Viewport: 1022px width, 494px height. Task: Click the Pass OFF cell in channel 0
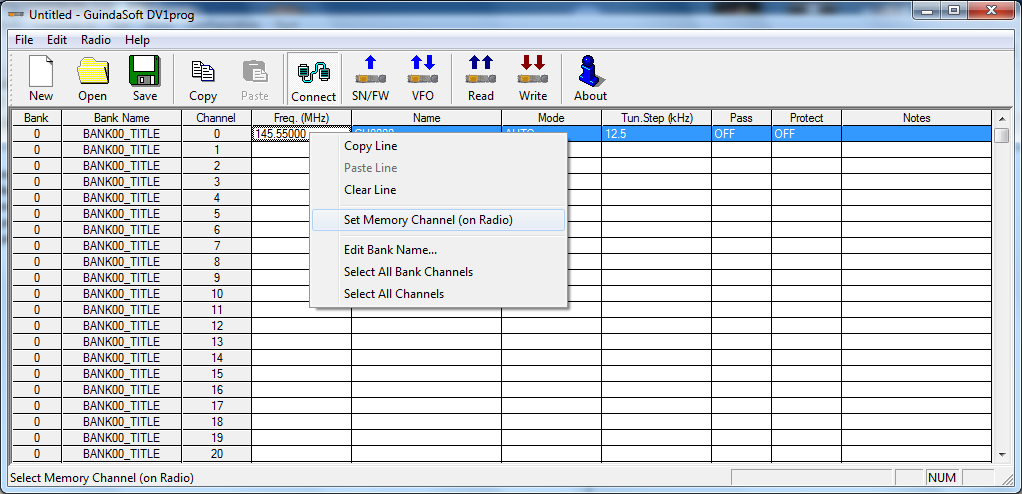pos(741,134)
